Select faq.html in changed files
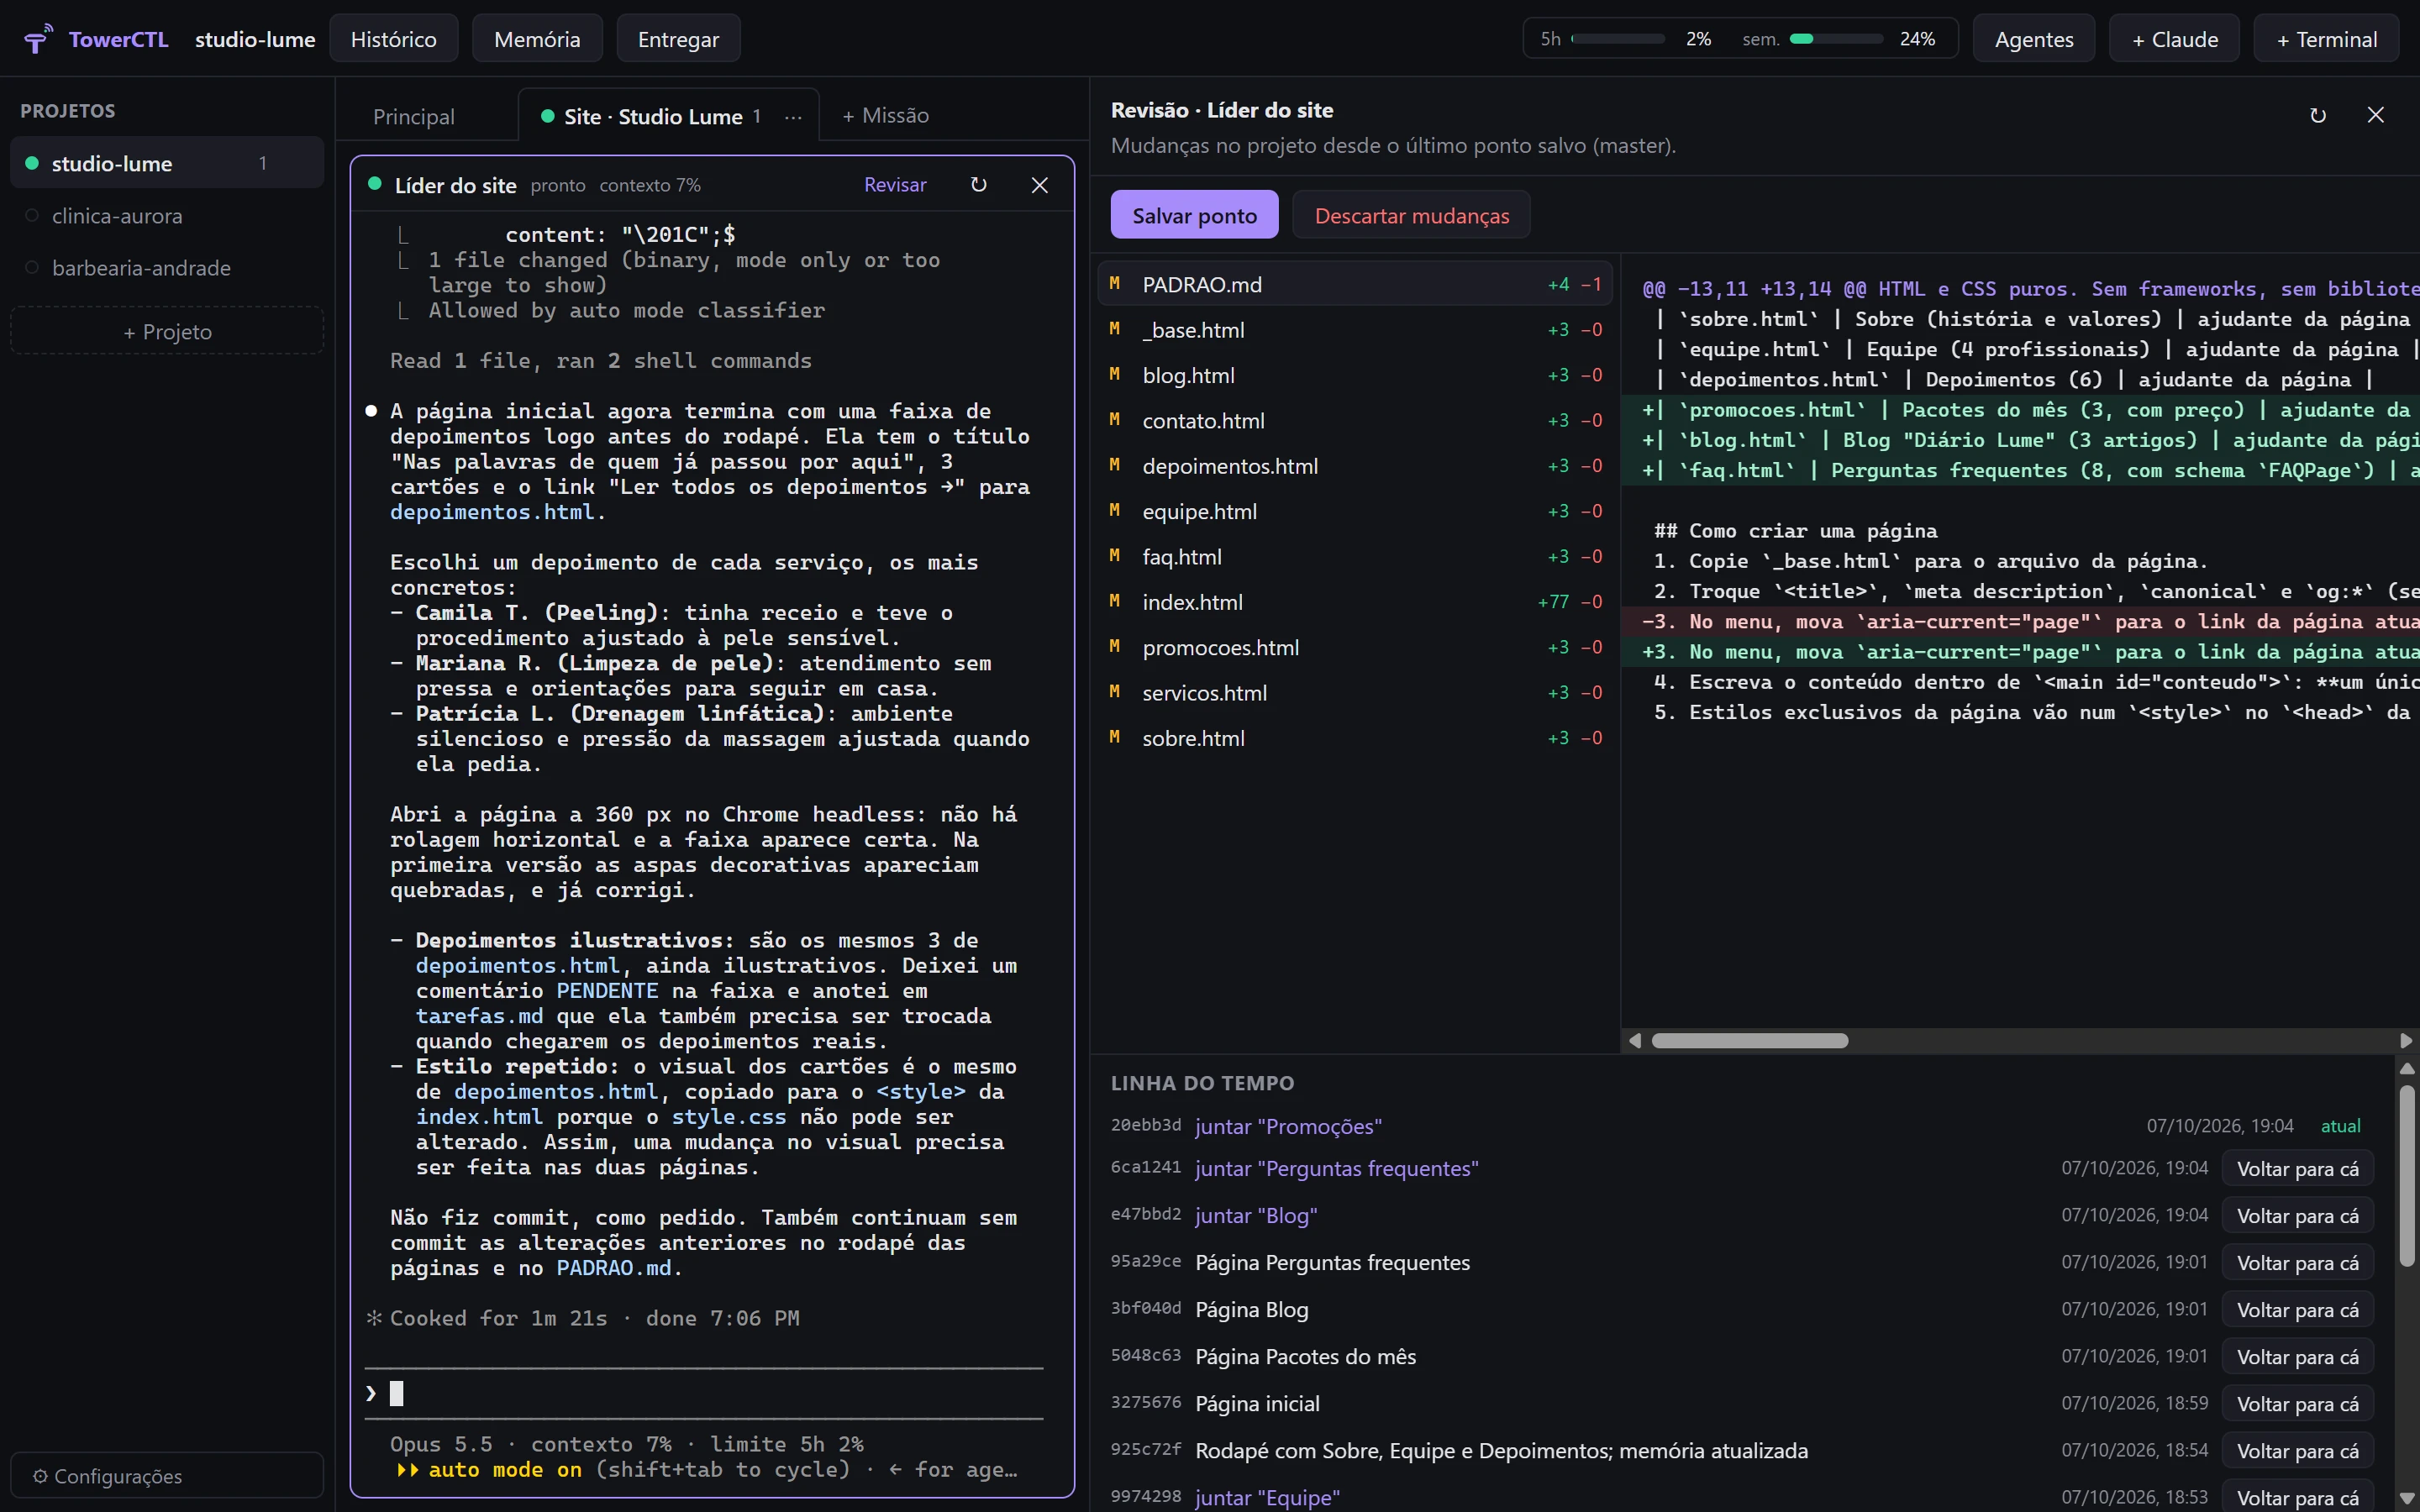Viewport: 2420px width, 1512px height. click(1355, 556)
